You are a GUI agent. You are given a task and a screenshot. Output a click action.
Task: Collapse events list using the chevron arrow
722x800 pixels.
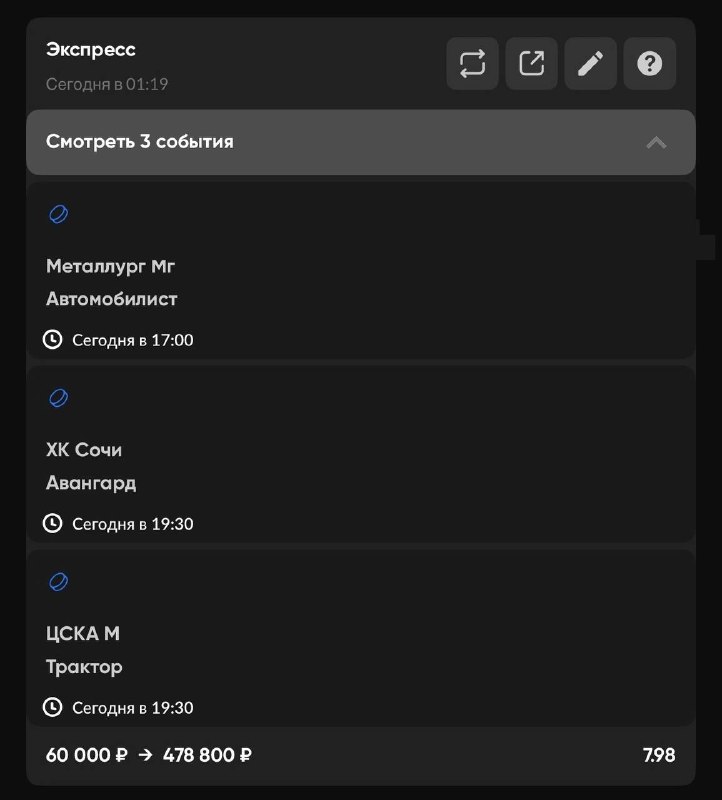tap(656, 142)
